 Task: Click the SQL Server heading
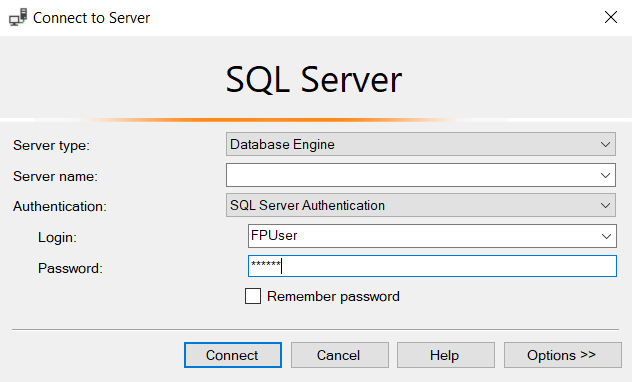tap(314, 80)
